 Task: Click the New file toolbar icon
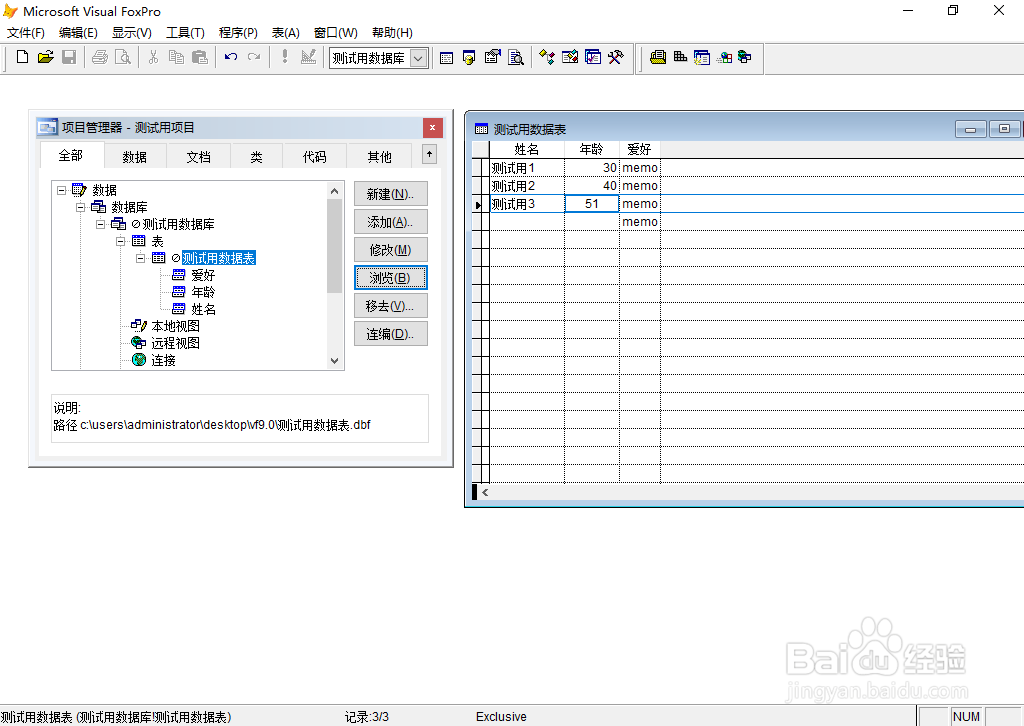[x=22, y=57]
